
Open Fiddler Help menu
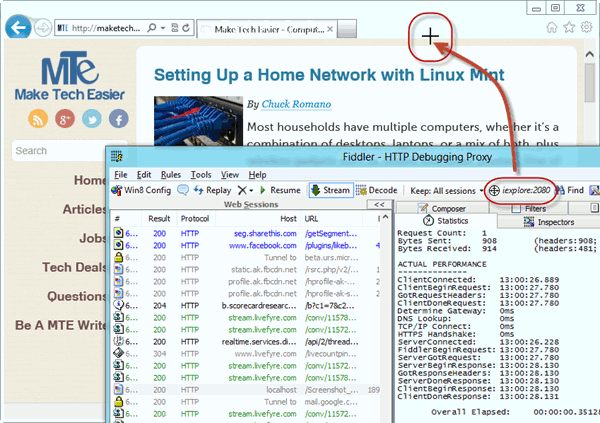(x=257, y=175)
